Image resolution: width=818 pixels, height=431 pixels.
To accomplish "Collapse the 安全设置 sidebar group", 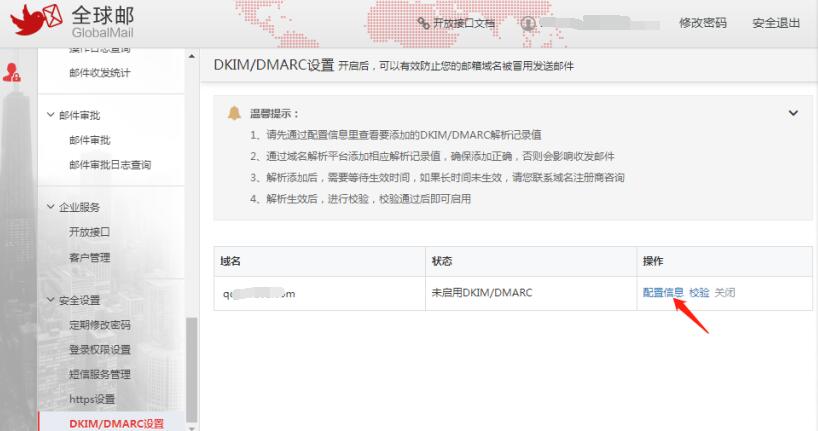I will pyautogui.click(x=51, y=300).
